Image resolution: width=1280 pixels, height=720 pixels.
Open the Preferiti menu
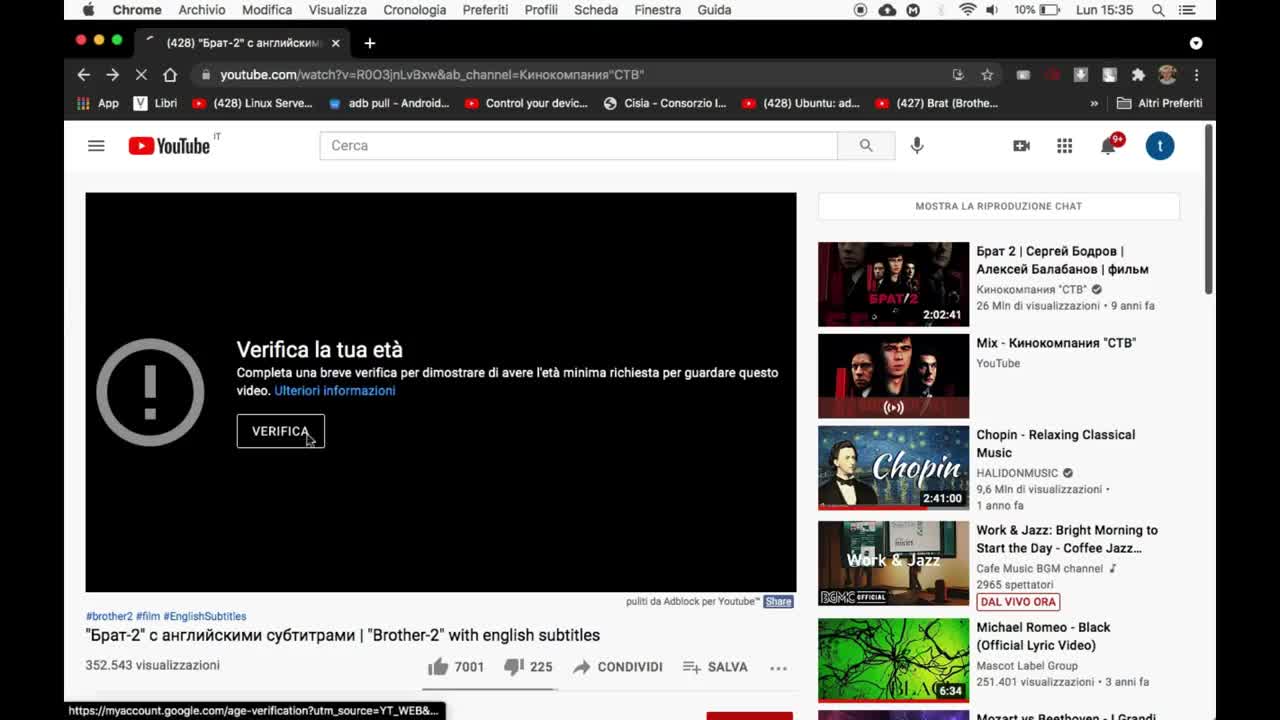485,10
